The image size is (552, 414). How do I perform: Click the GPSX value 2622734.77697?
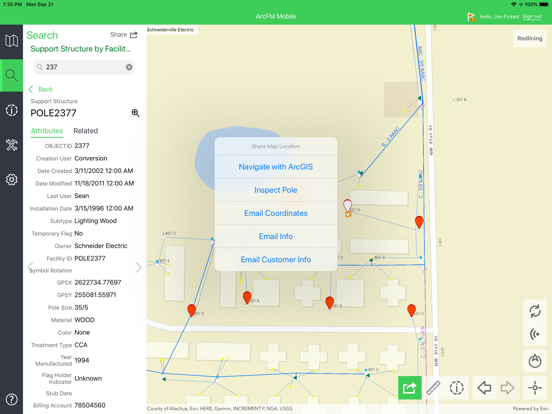point(98,282)
